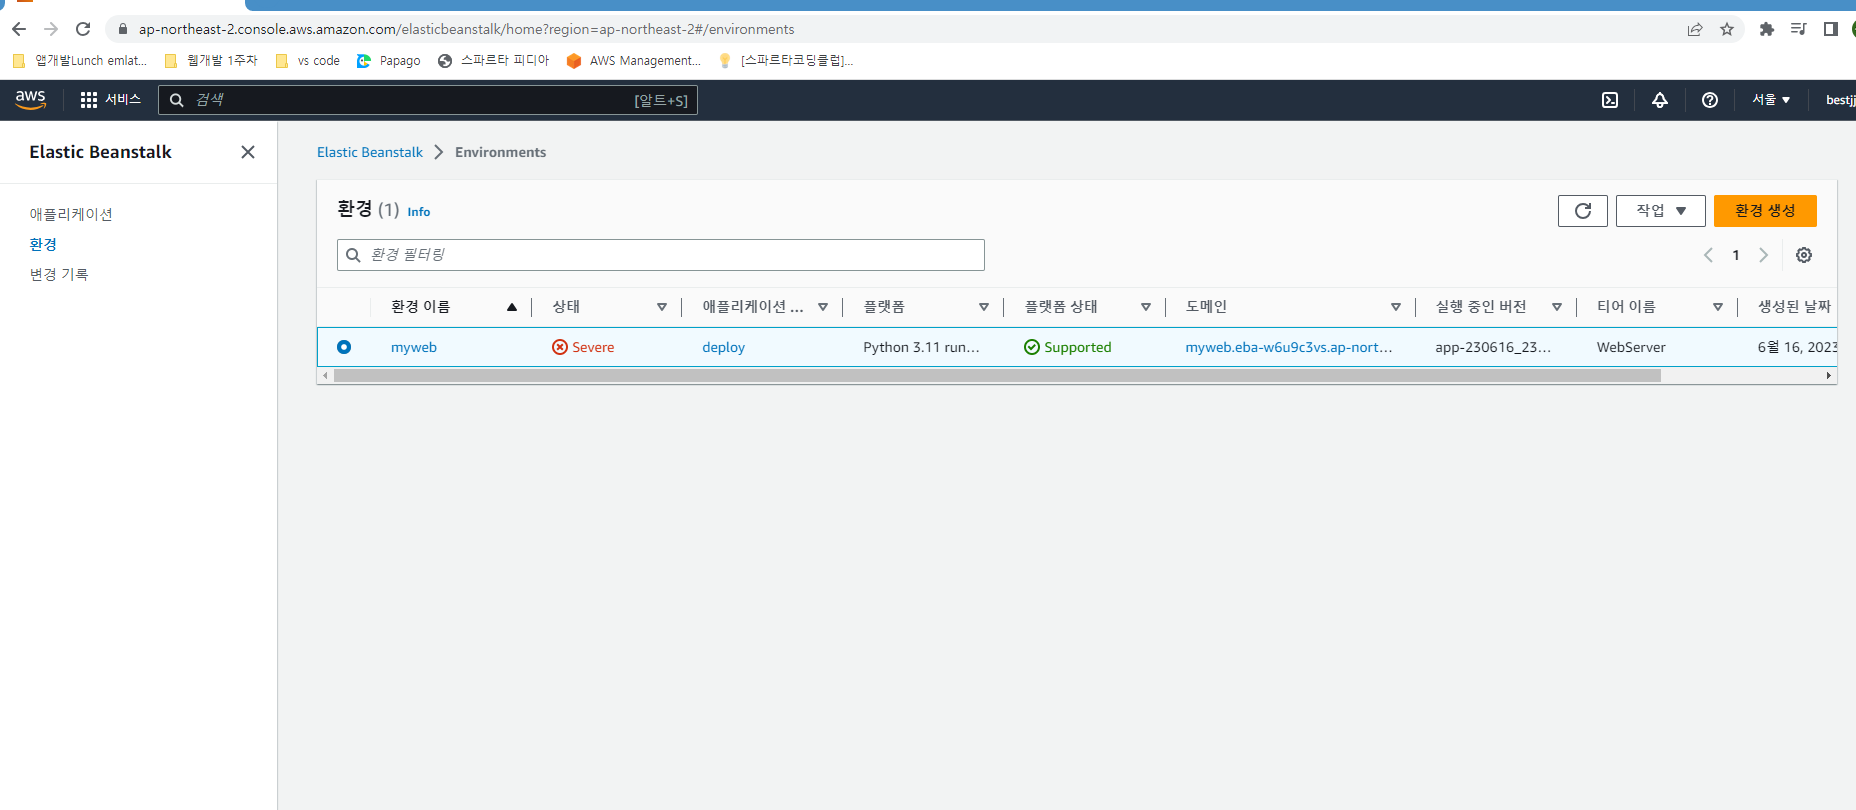Sort by 실행 중인 버전 column arrow

click(x=1557, y=307)
